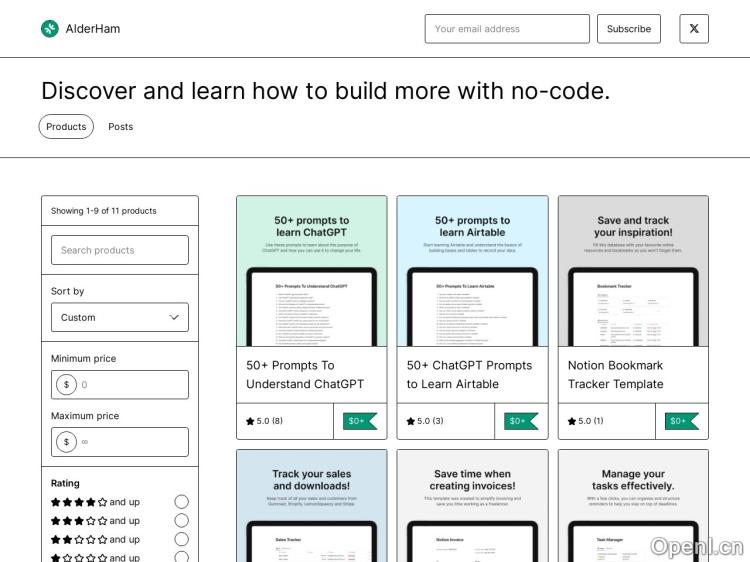
Task: Switch to the Posts tab
Action: pos(121,127)
